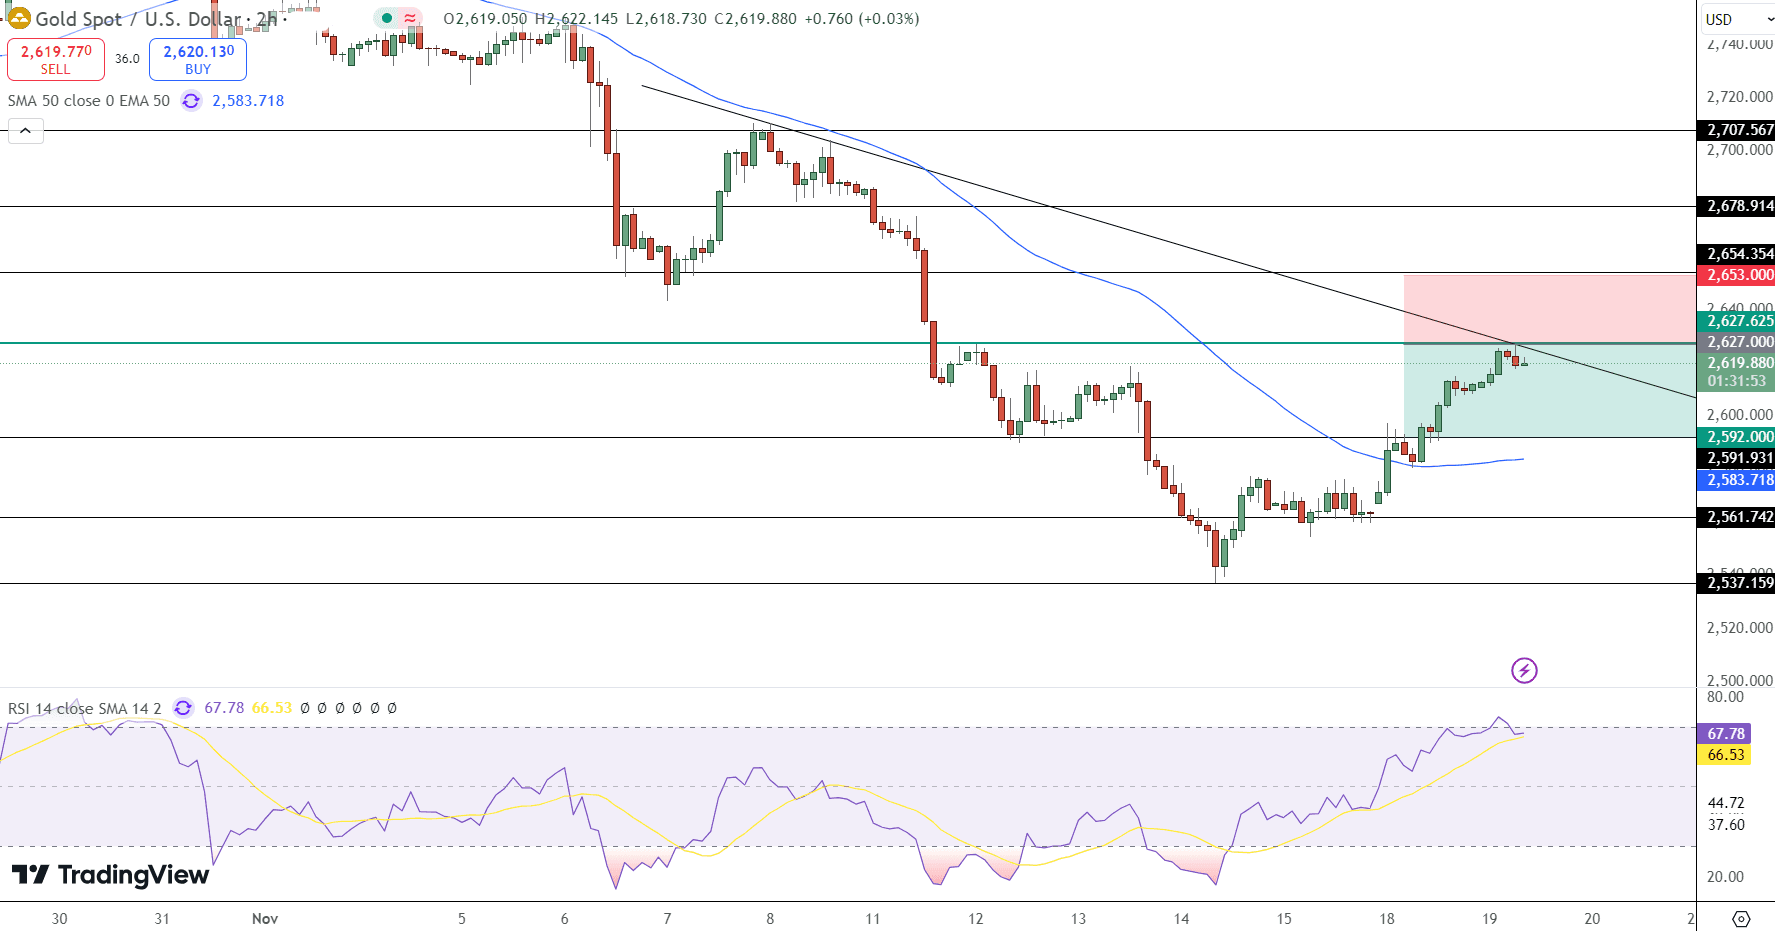Viewport: 1775px width, 931px height.
Task: Click the countdown timer 01:31:53 label
Action: point(1736,381)
